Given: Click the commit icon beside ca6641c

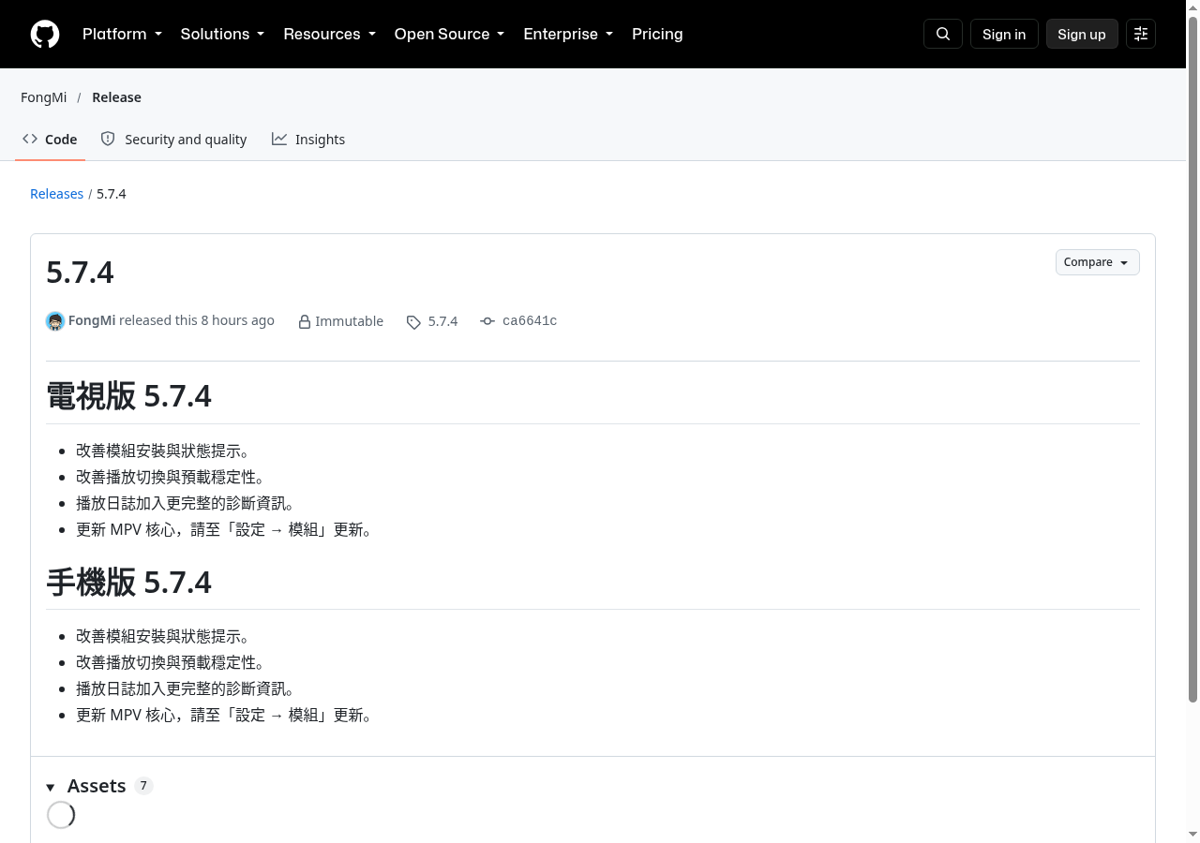Looking at the screenshot, I should click(487, 321).
